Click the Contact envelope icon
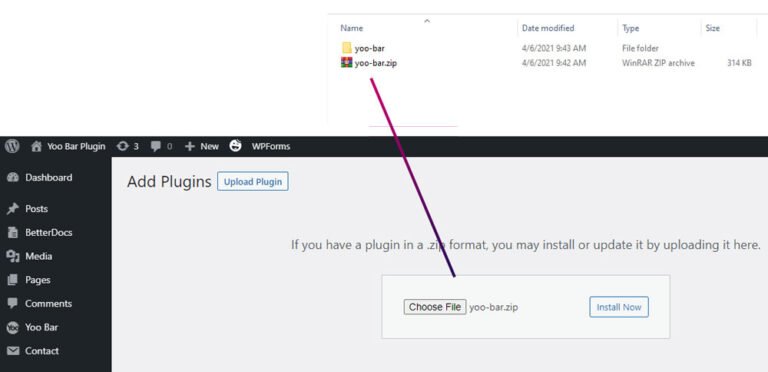Screen dimensions: 768x372 (13, 351)
